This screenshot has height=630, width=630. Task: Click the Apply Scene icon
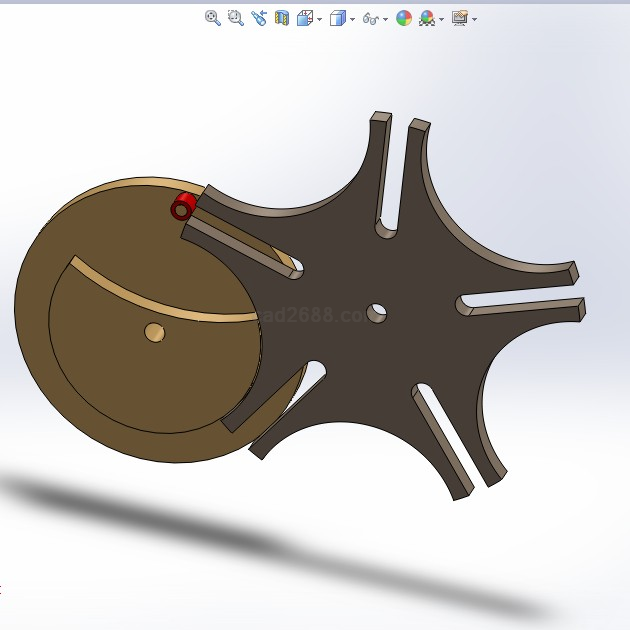coord(427,17)
